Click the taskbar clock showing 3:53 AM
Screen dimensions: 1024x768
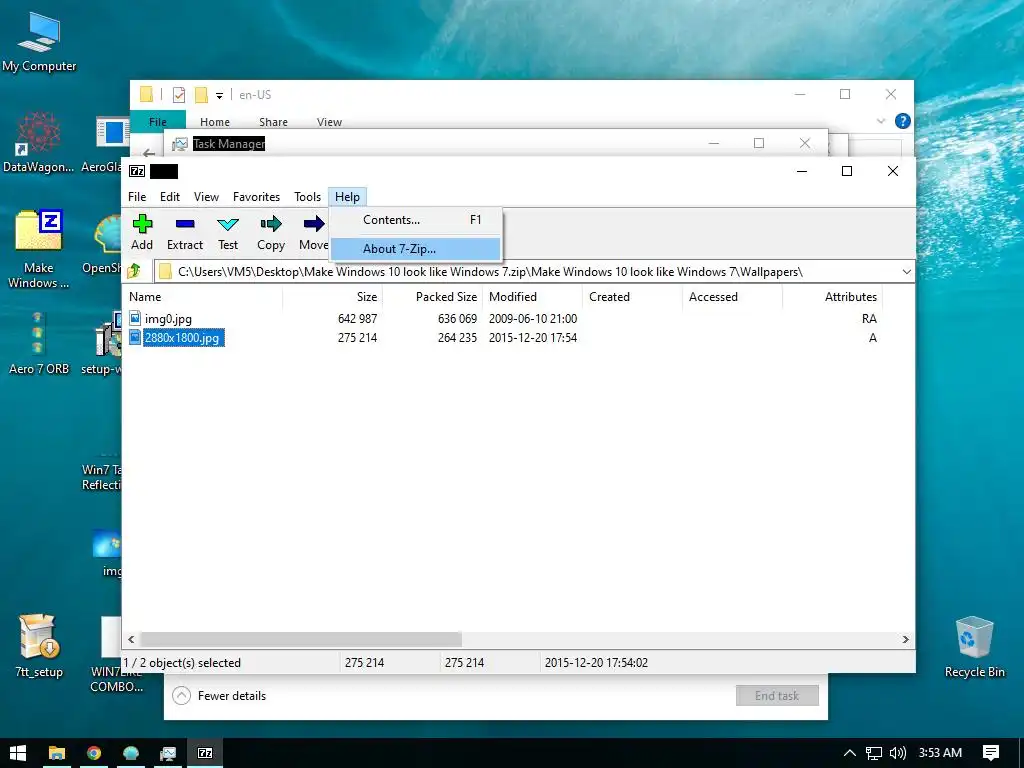pyautogui.click(x=940, y=753)
